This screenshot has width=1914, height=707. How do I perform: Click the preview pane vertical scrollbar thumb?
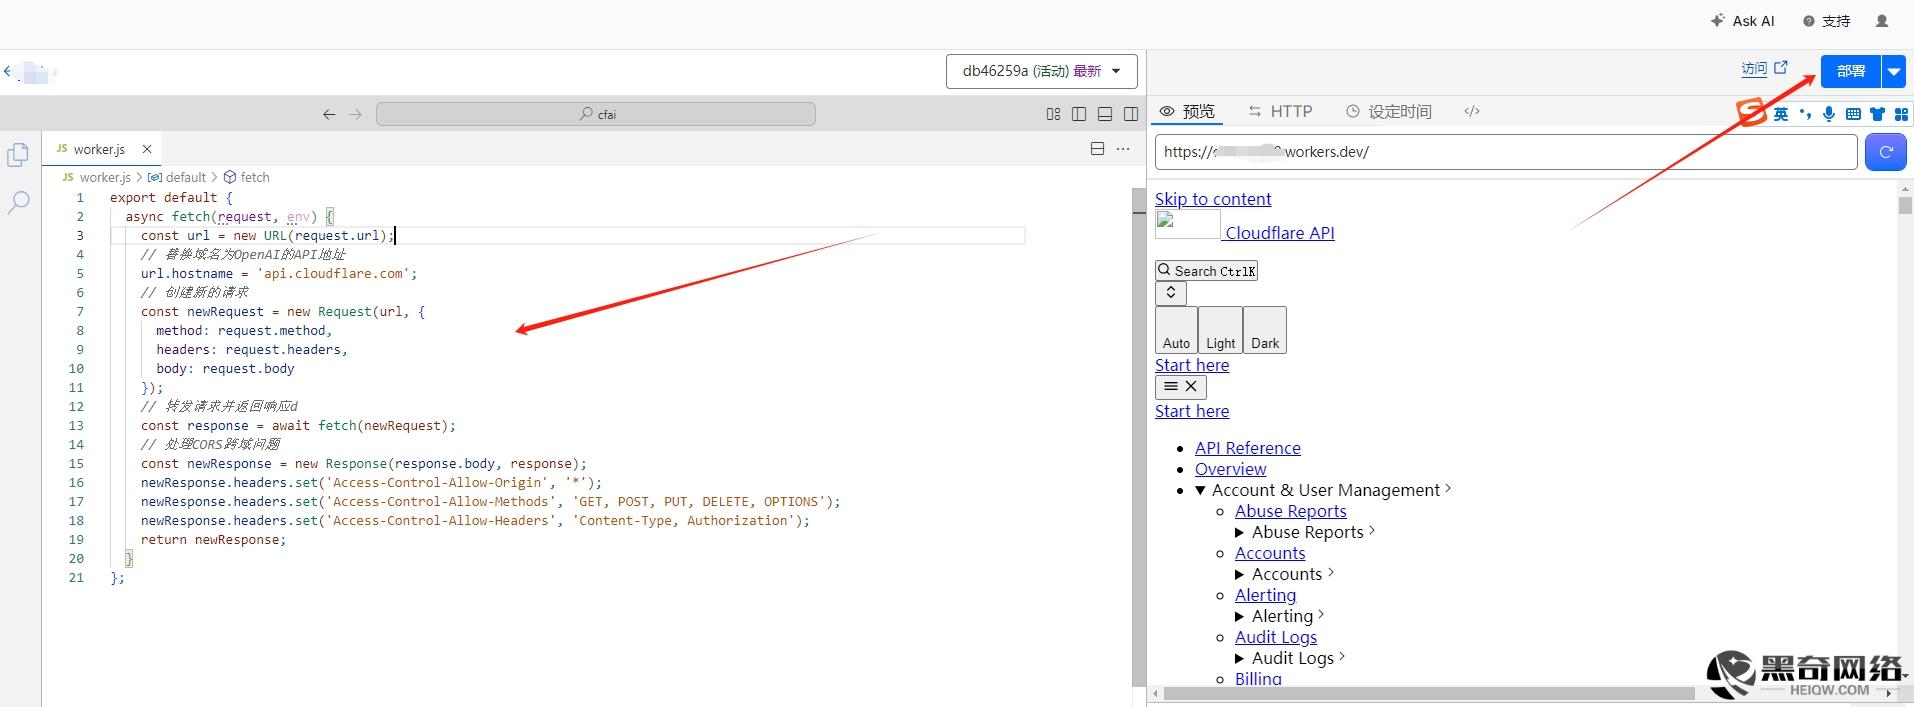[1905, 205]
